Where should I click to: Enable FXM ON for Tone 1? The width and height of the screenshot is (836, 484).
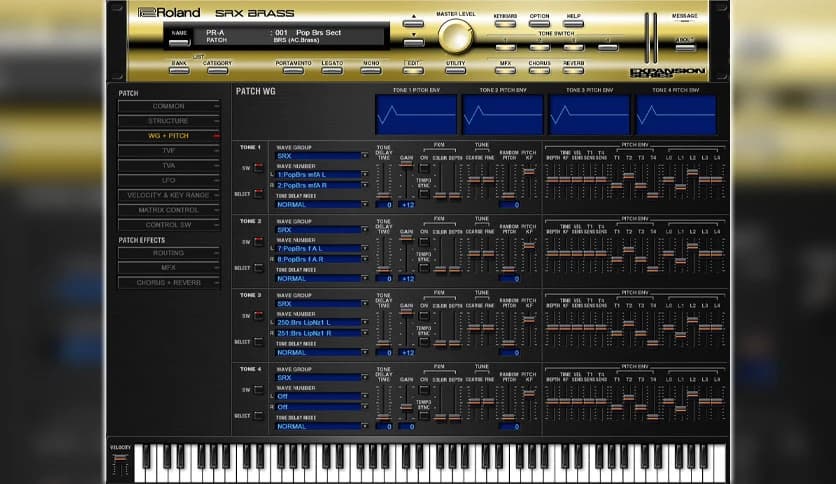tap(424, 168)
